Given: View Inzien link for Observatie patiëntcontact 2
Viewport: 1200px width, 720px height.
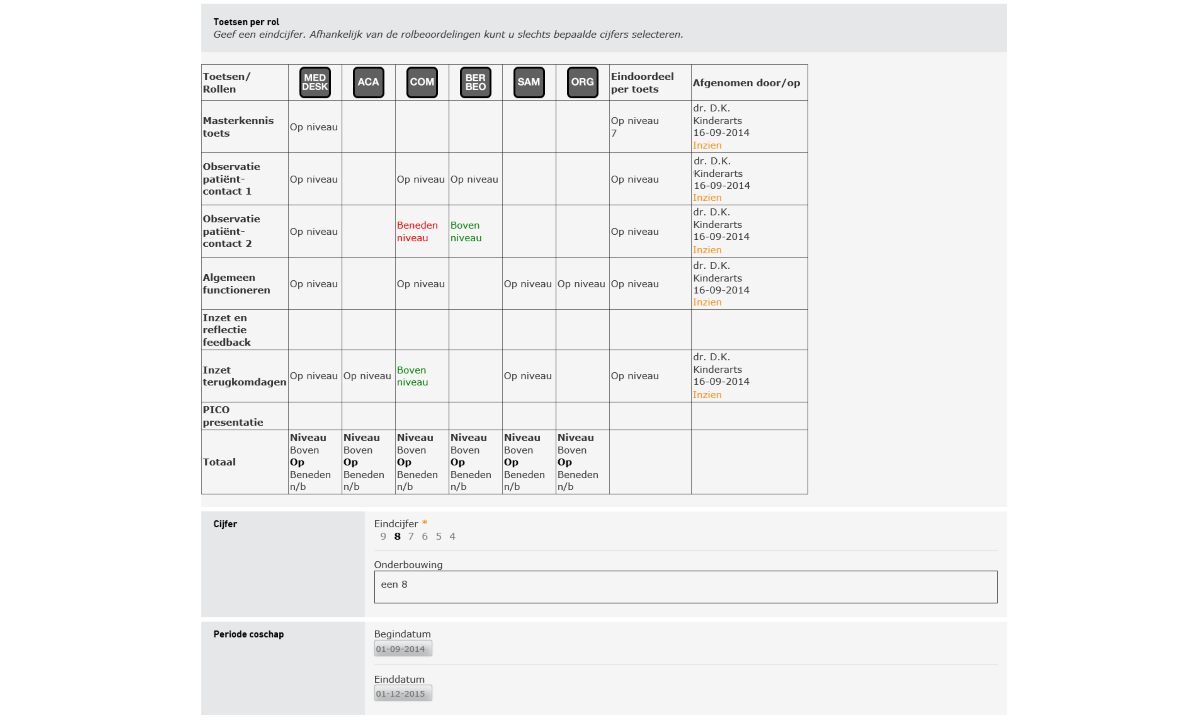Looking at the screenshot, I should [x=707, y=250].
